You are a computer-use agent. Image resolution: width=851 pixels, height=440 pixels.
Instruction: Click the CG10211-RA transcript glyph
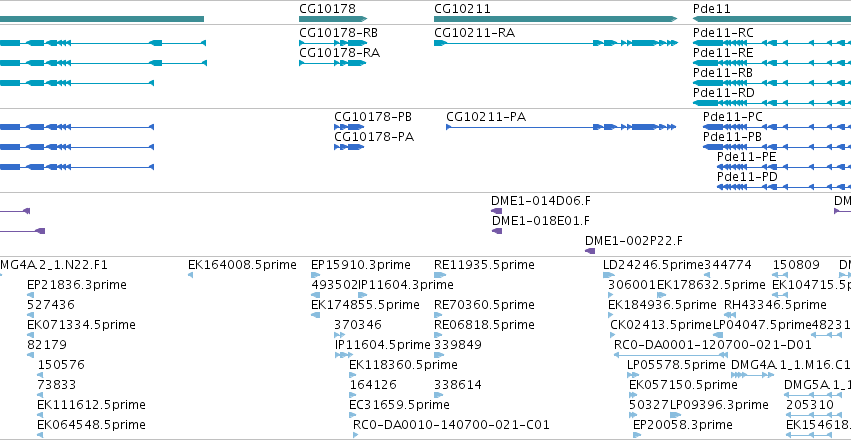(556, 43)
